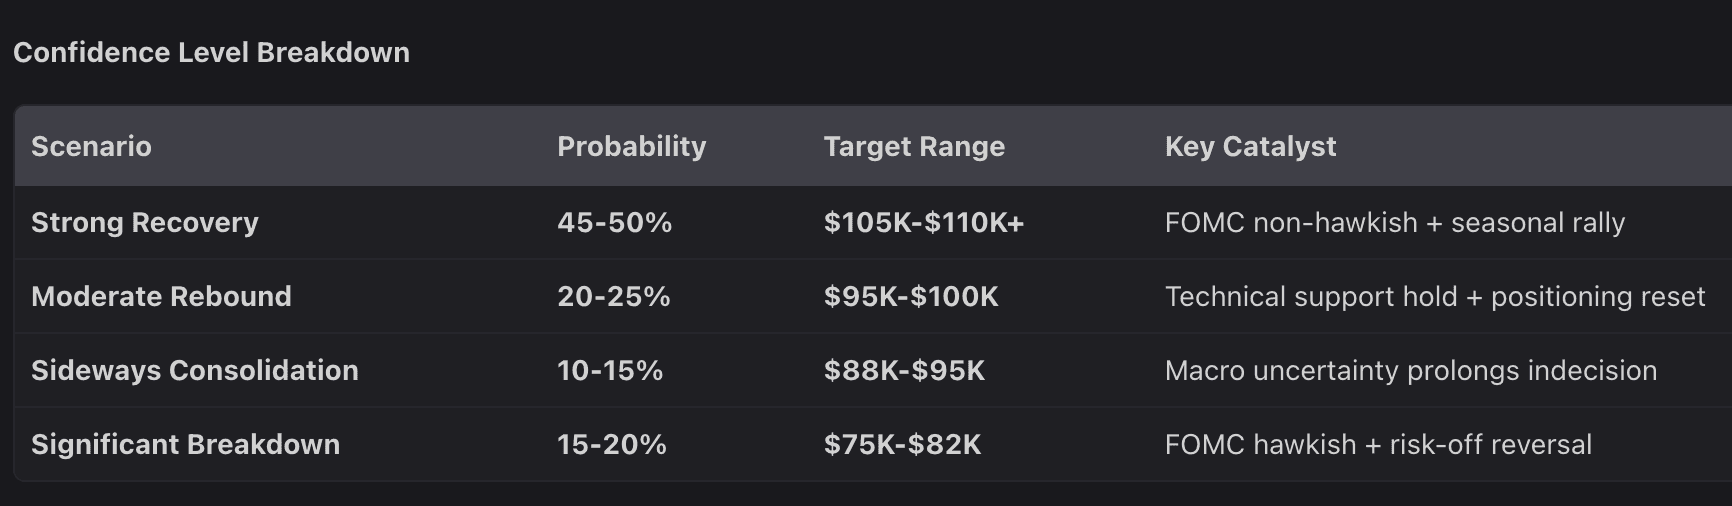Viewport: 1732px width, 506px height.
Task: Click the Macro uncertainty prolongs indecision text
Action: (x=1410, y=371)
